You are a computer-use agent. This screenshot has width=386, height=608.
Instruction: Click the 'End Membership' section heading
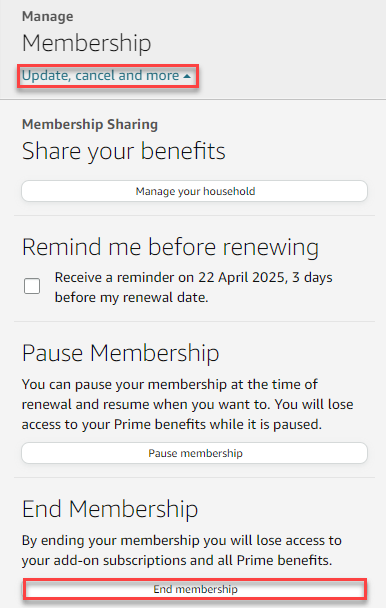(x=110, y=509)
